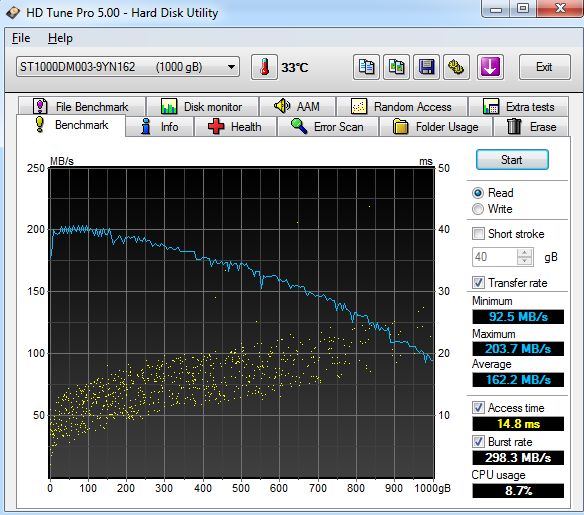Start the benchmark test
This screenshot has height=515, width=584.
pos(512,160)
